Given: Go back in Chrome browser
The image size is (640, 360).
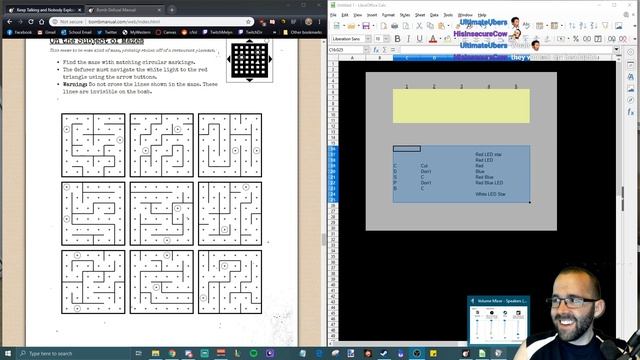Looking at the screenshot, I should (9, 22).
